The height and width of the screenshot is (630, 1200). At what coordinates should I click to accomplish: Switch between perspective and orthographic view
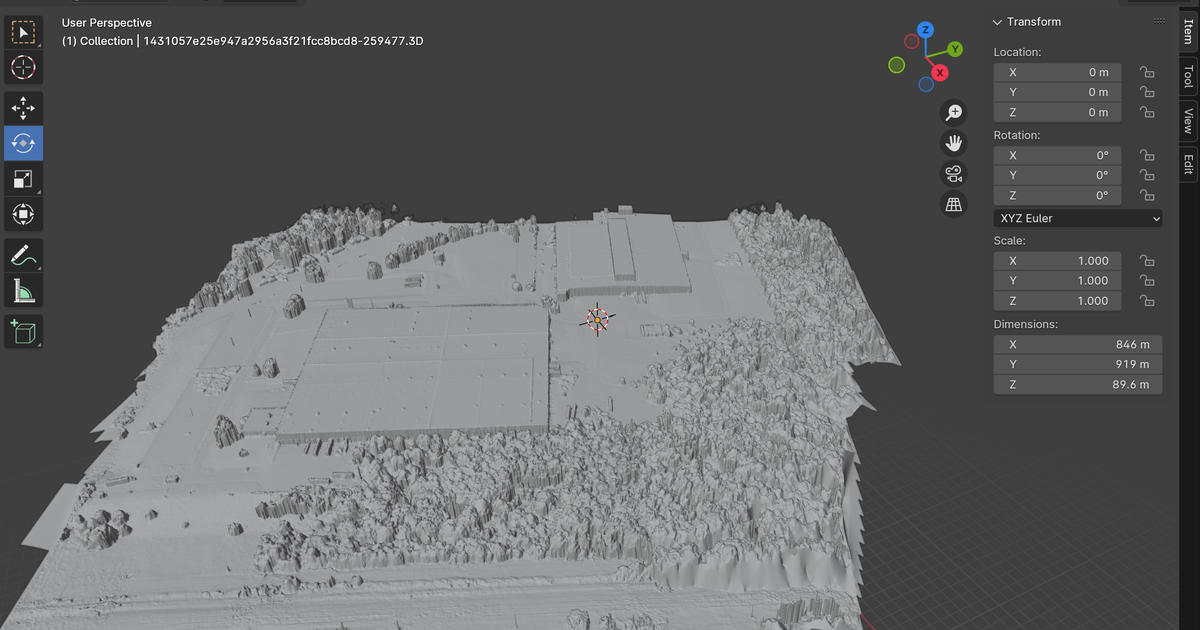pos(953,203)
